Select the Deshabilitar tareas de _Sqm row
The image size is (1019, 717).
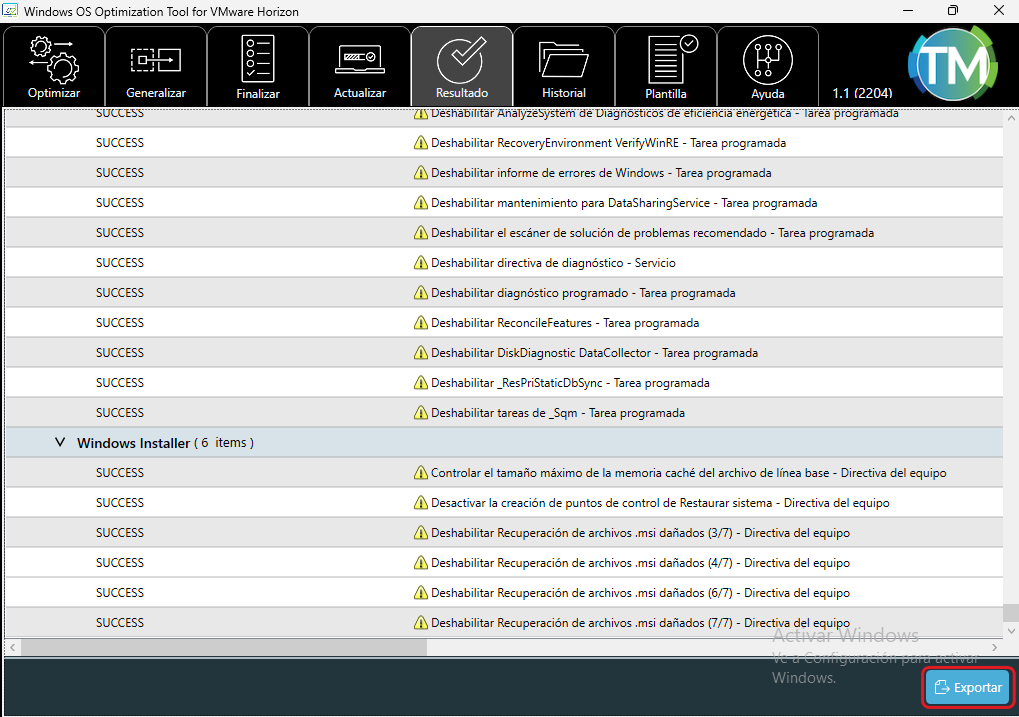pos(557,413)
